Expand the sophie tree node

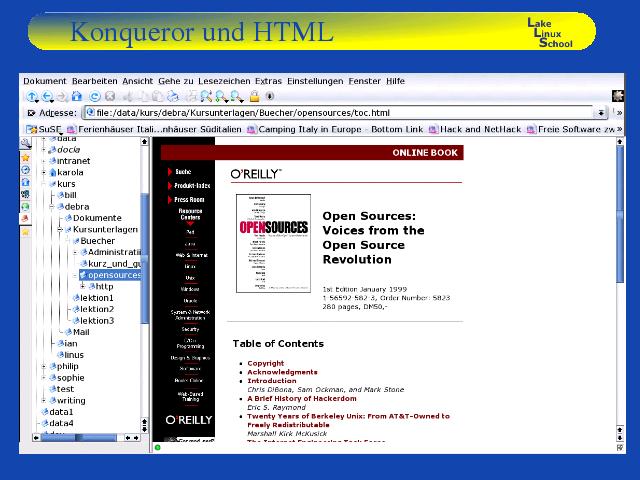pyautogui.click(x=44, y=378)
